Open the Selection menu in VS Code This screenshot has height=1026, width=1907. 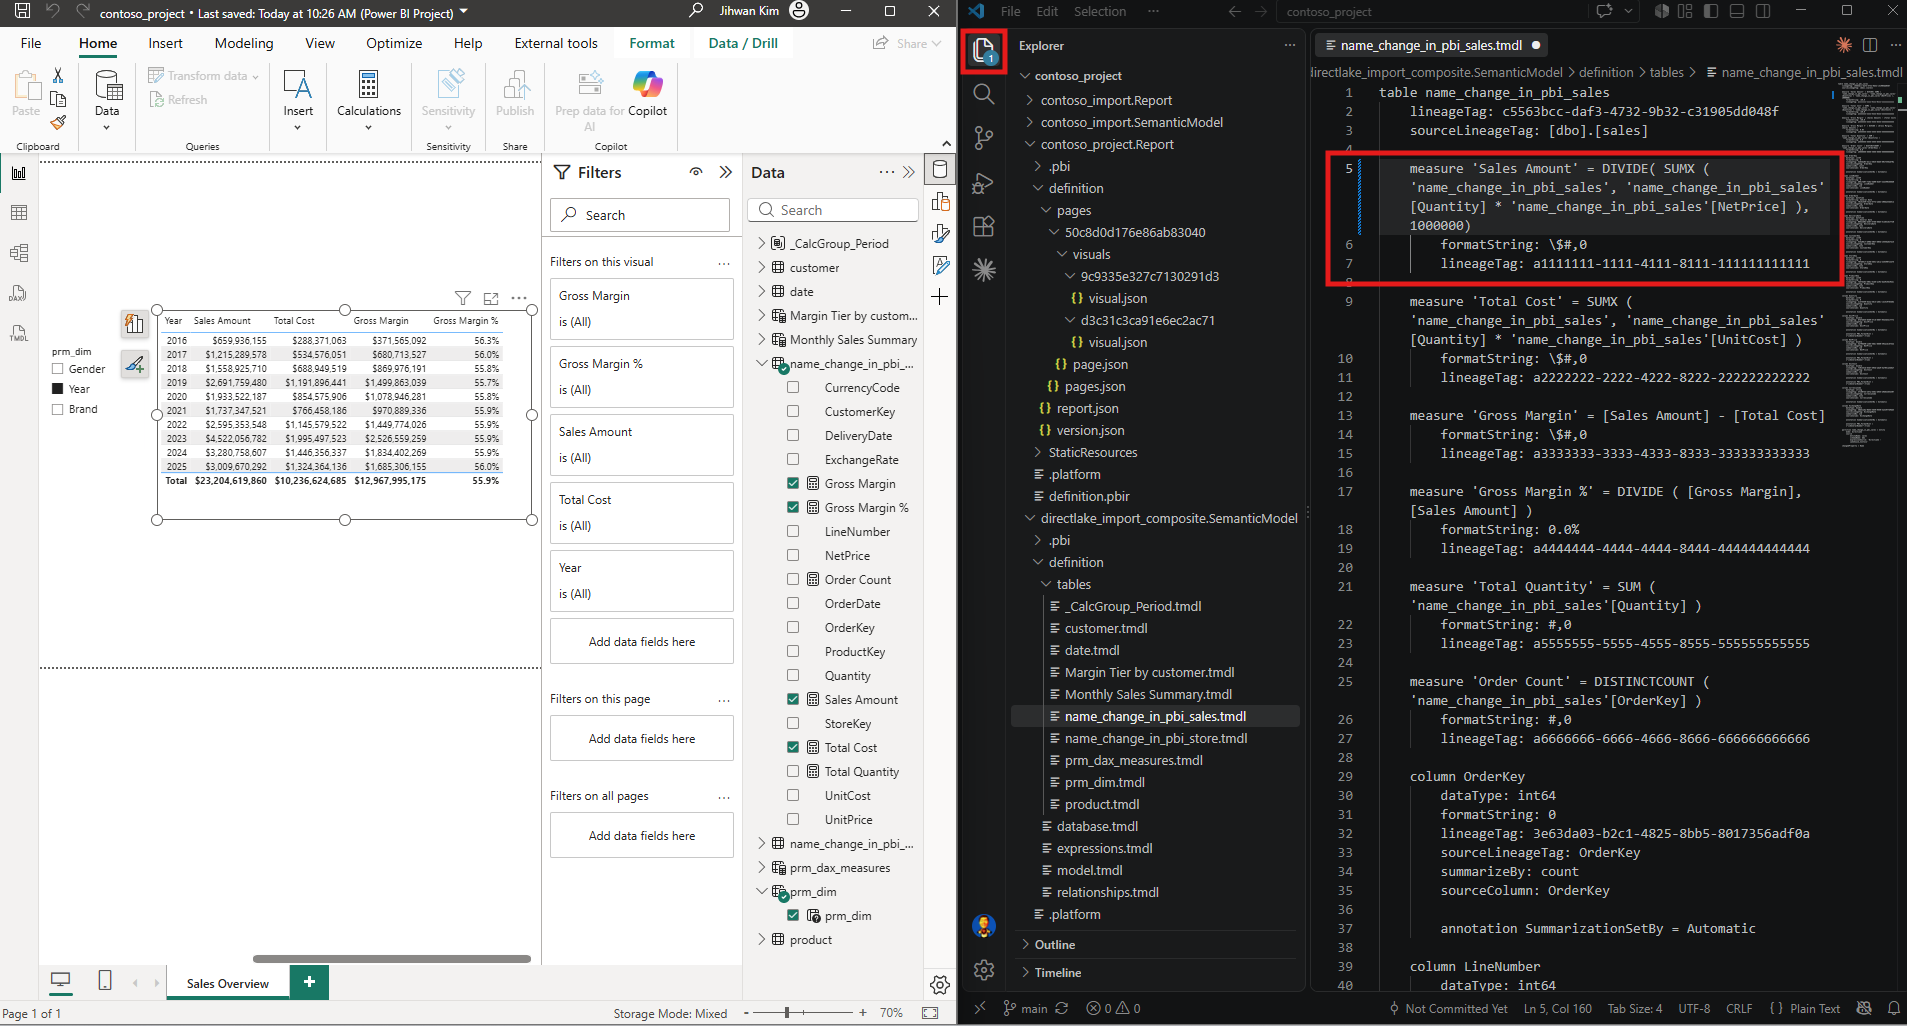coord(1100,11)
